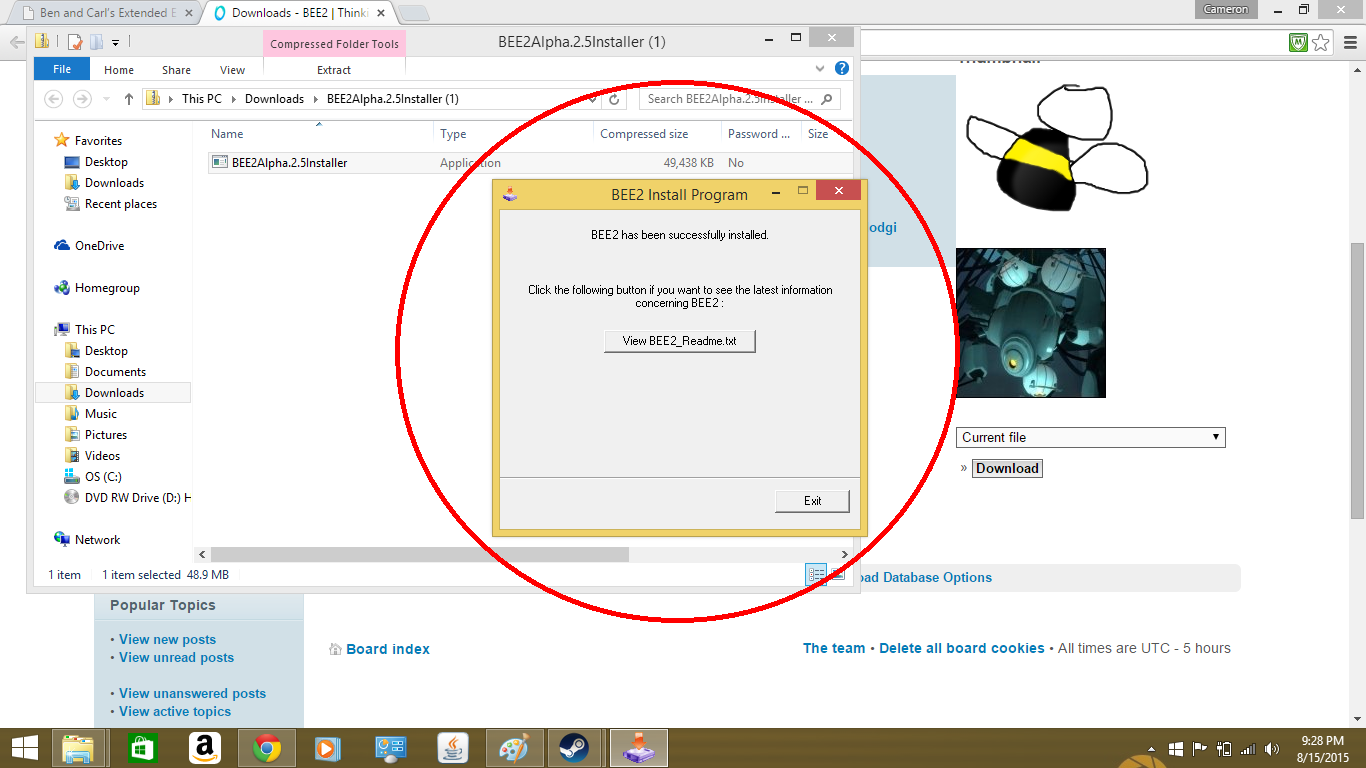Open the File menu in Explorer
This screenshot has width=1366, height=768.
(62, 69)
